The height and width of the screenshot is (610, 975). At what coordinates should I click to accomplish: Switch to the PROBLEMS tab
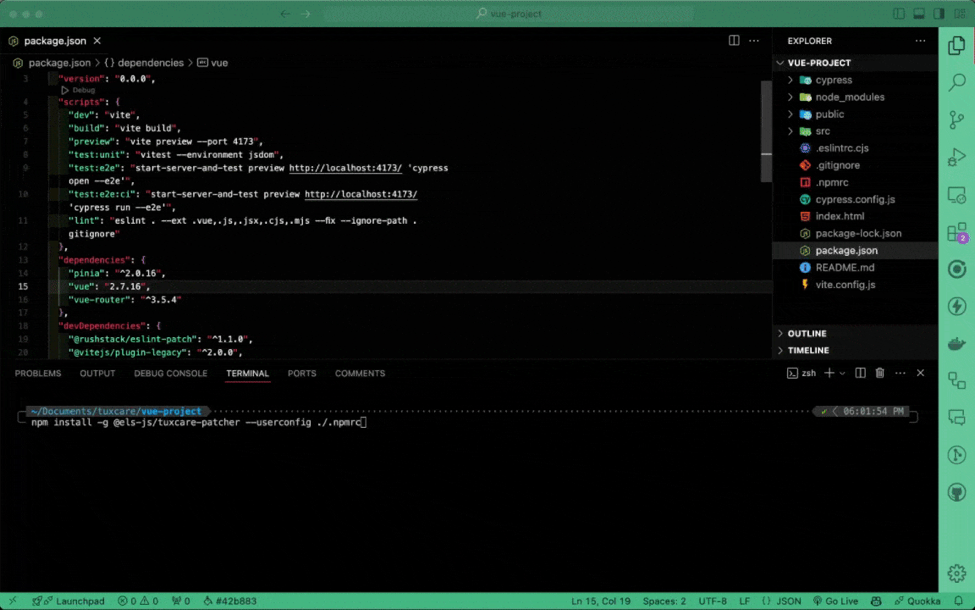(38, 373)
